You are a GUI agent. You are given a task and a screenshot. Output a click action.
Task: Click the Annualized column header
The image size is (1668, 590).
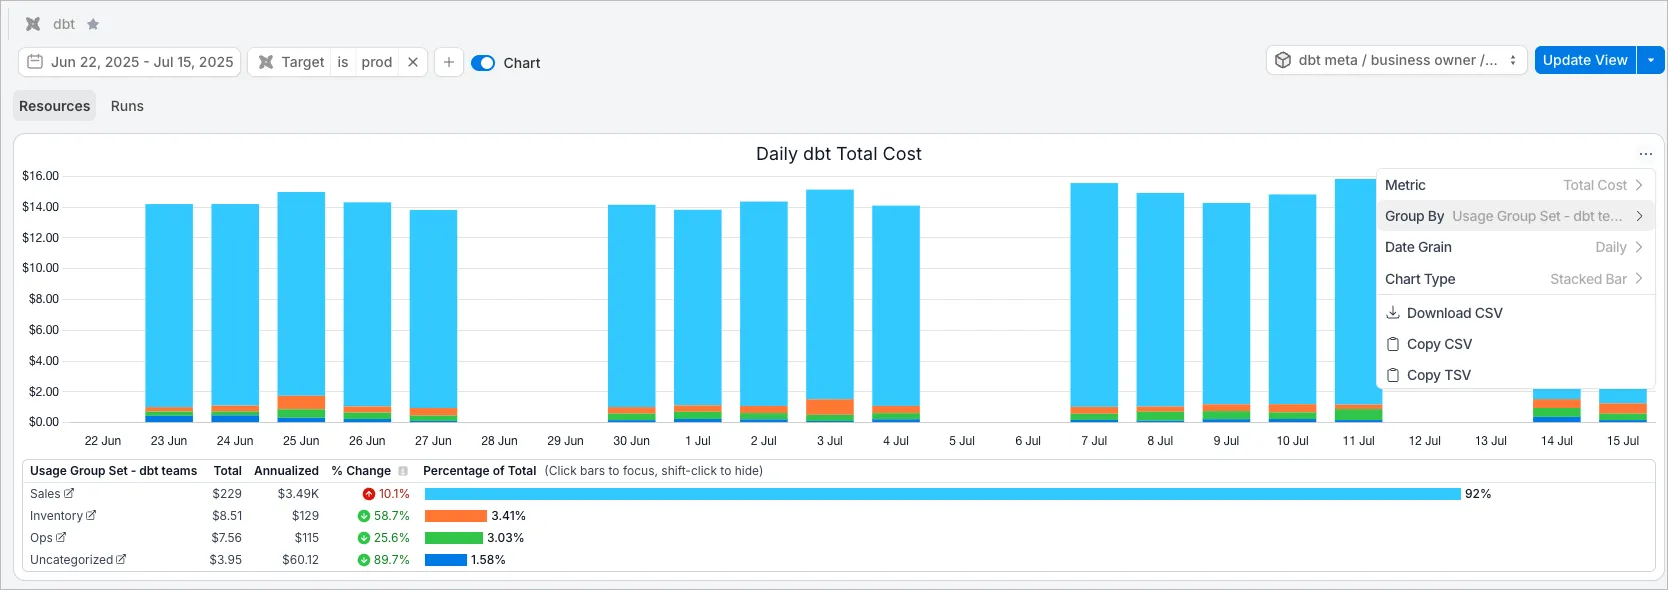tap(286, 471)
